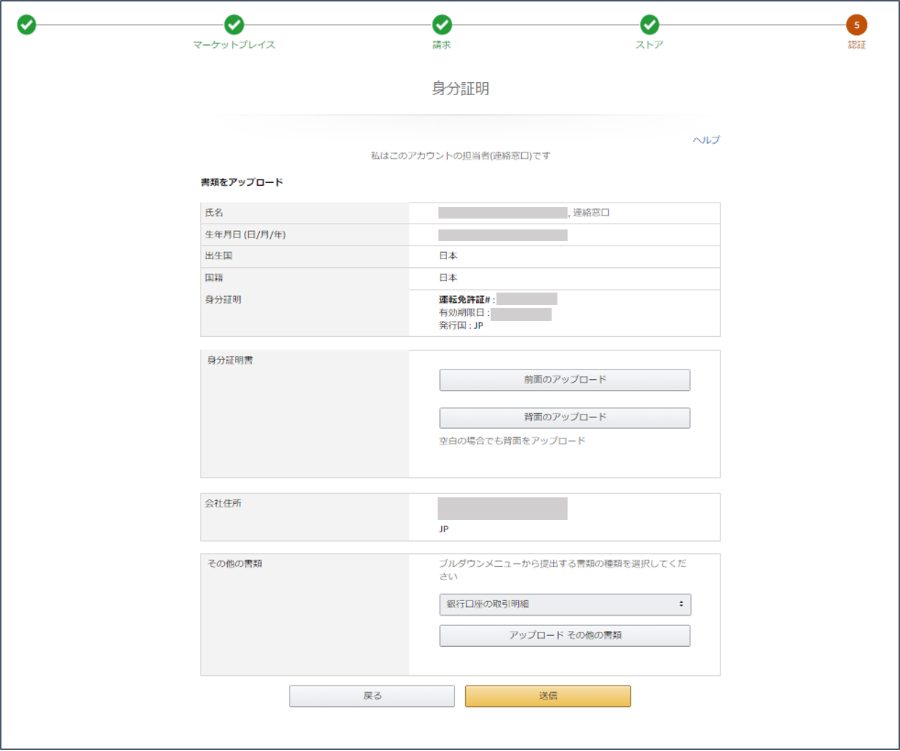This screenshot has height=751, width=900.
Task: Select the ストア step label
Action: [x=649, y=45]
